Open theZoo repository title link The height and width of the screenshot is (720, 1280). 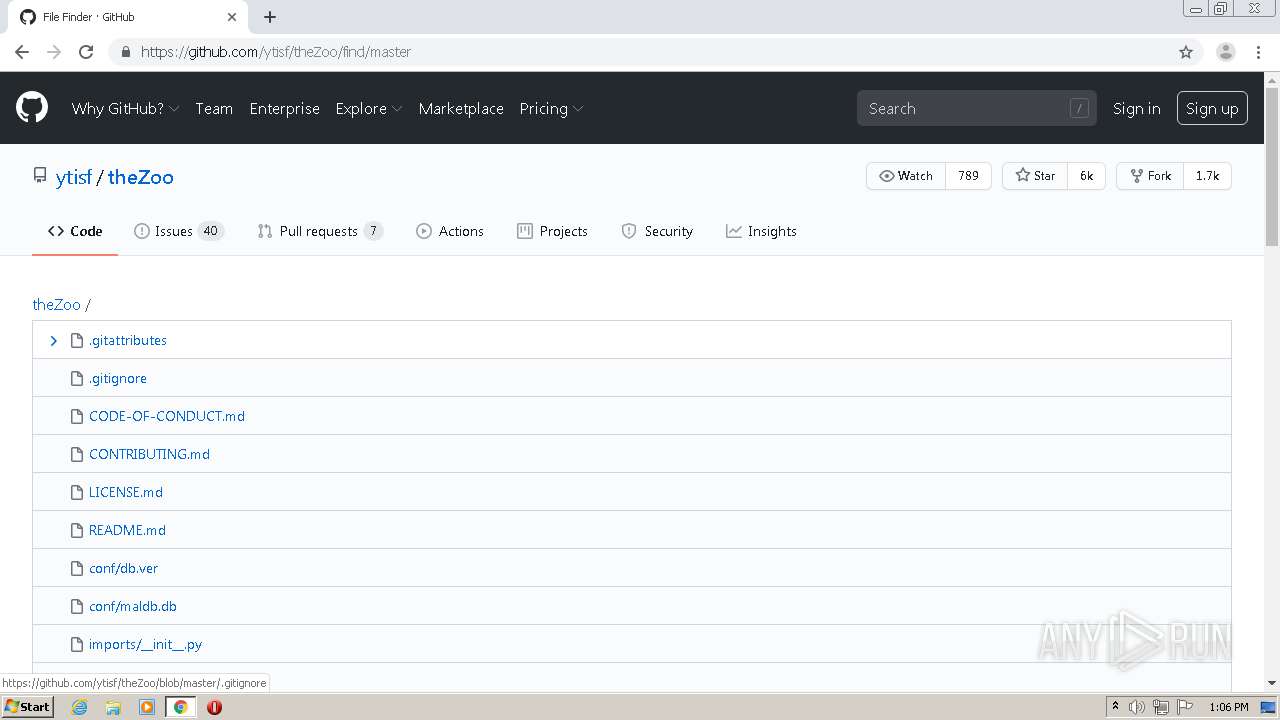[x=141, y=177]
